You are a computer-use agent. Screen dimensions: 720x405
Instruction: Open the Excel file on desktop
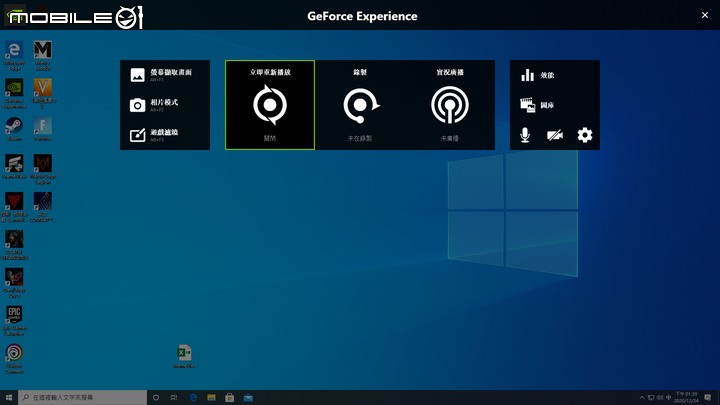pyautogui.click(x=184, y=356)
